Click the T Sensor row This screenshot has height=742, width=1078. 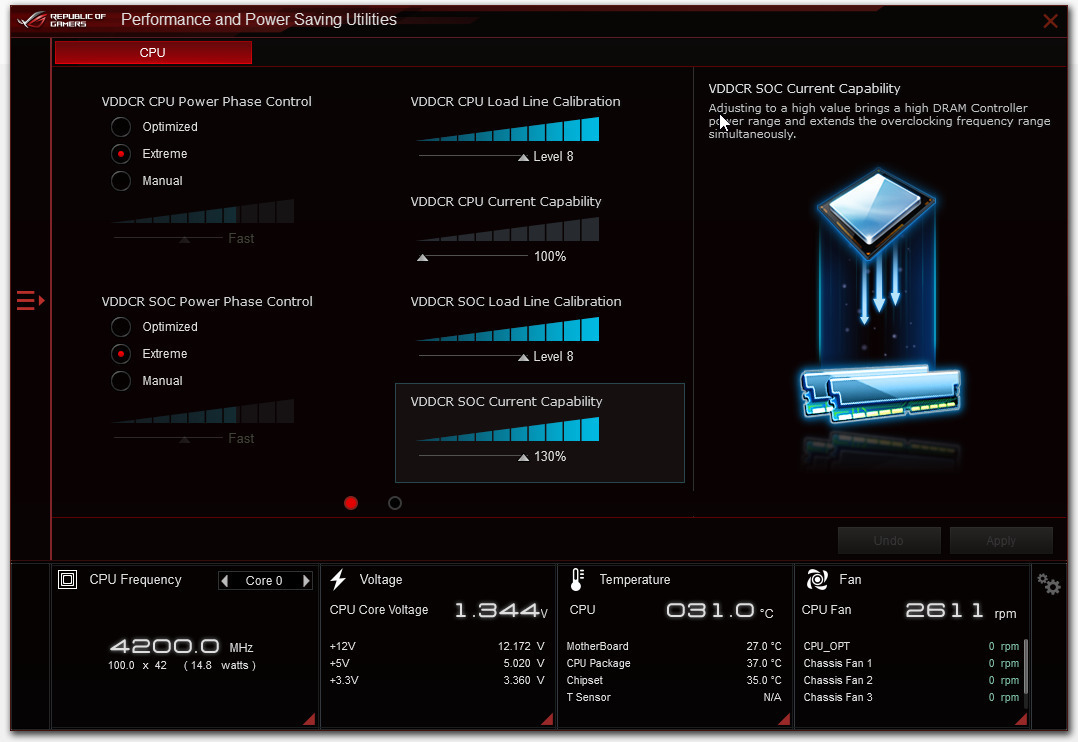pyautogui.click(x=674, y=697)
